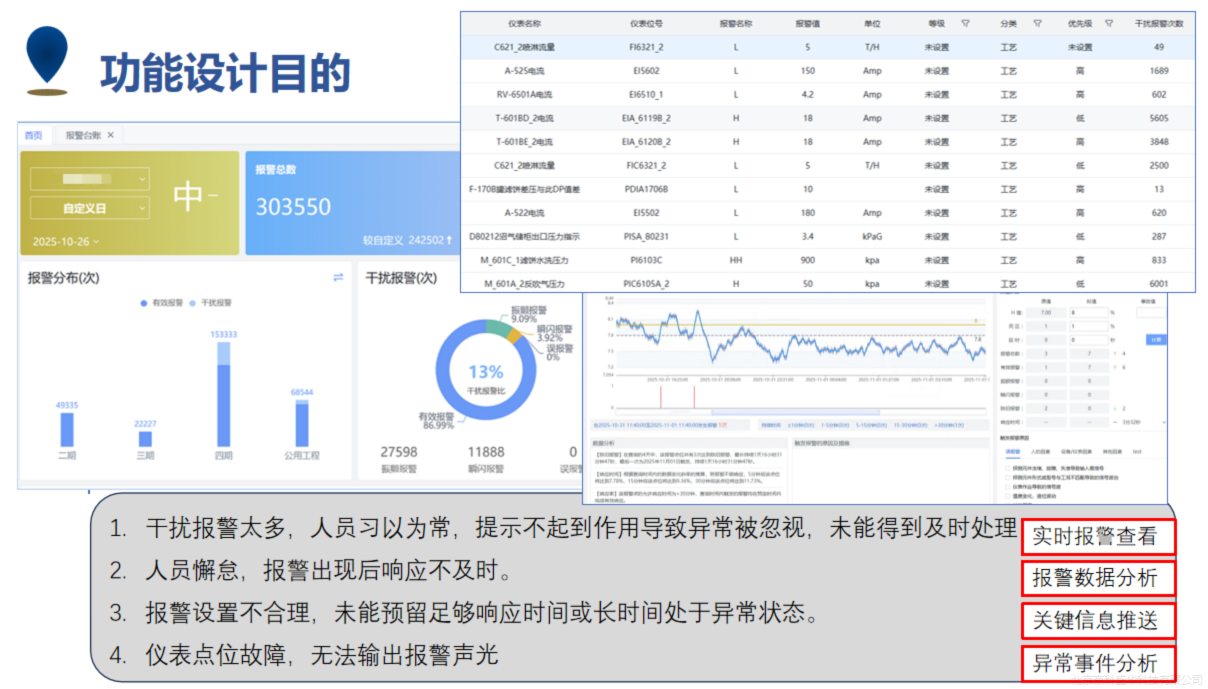Image resolution: width=1208 pixels, height=689 pixels.
Task: Click the H值 new-value input field
Action: click(1089, 312)
